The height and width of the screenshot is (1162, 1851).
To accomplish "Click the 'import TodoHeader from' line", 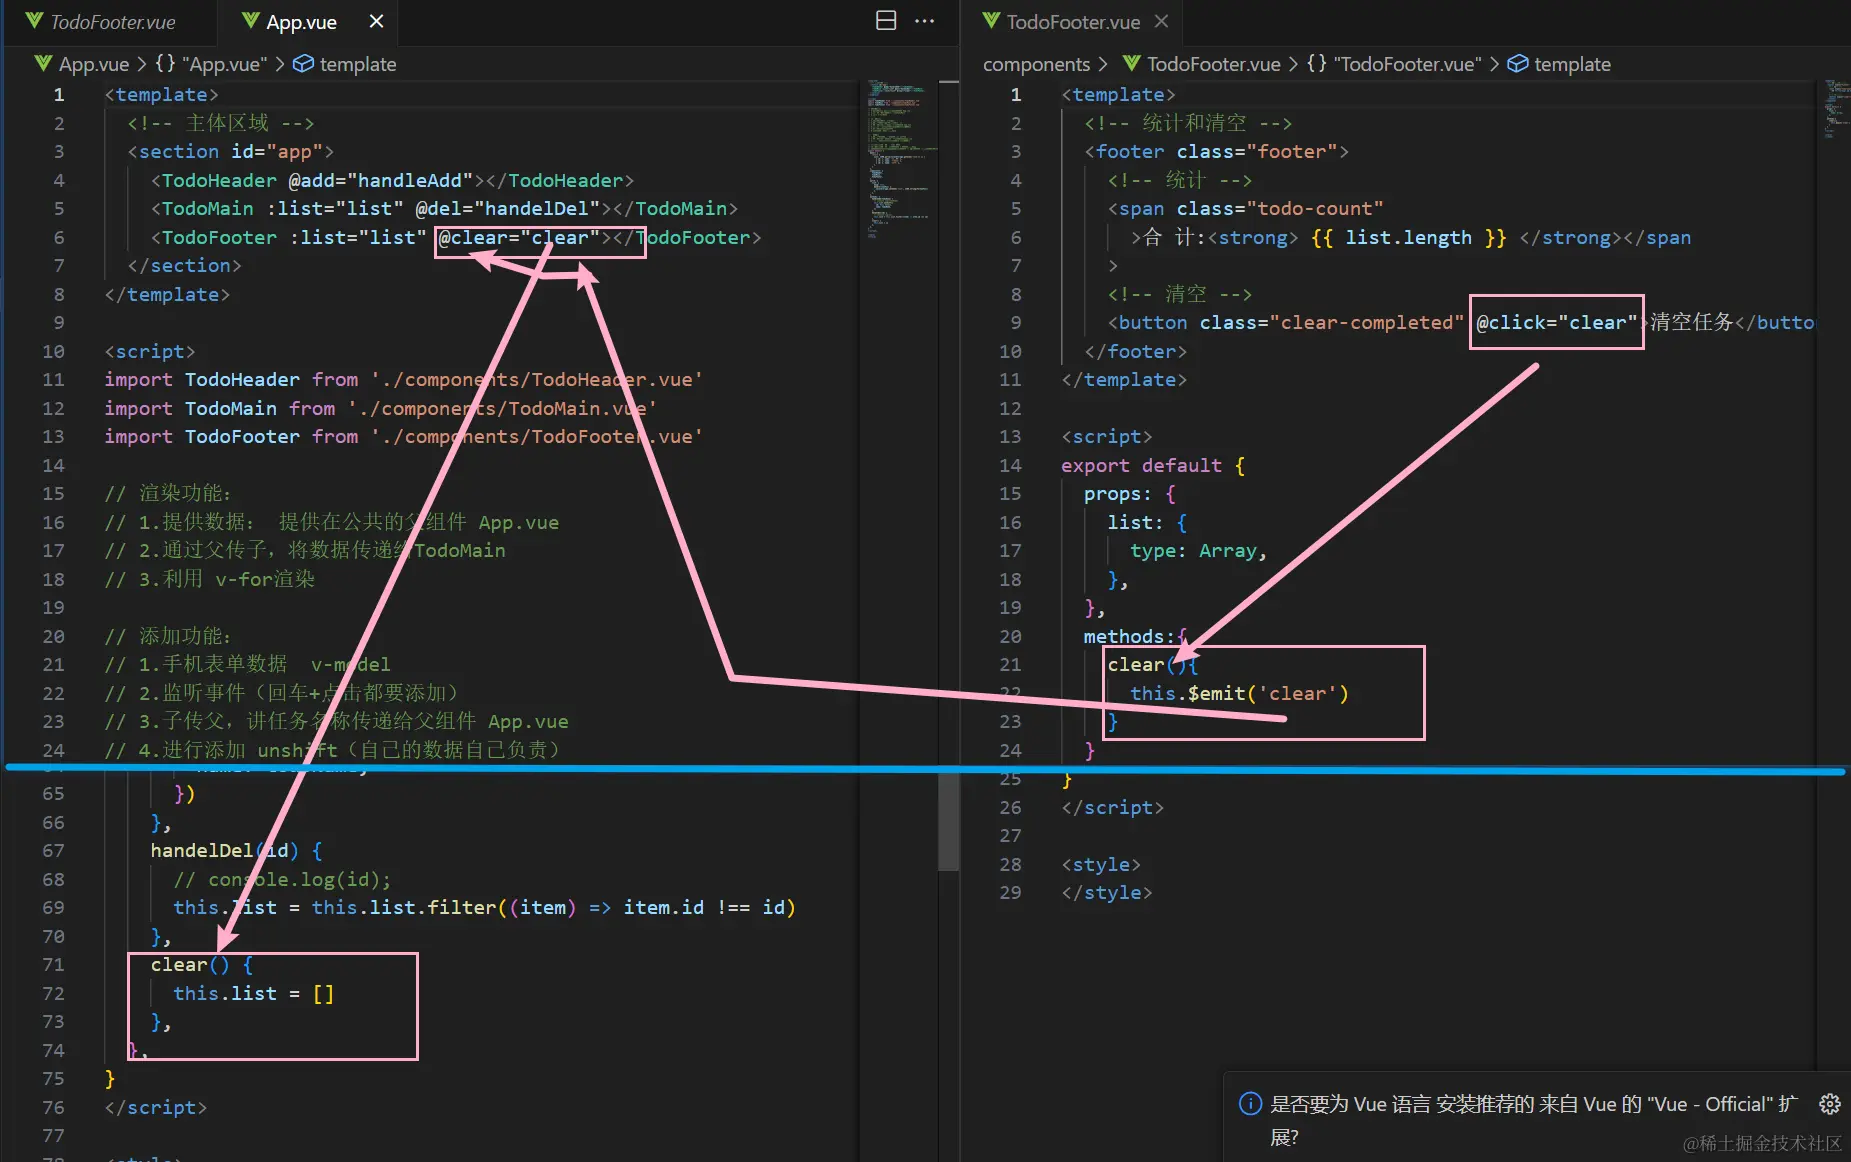I will click(x=403, y=380).
